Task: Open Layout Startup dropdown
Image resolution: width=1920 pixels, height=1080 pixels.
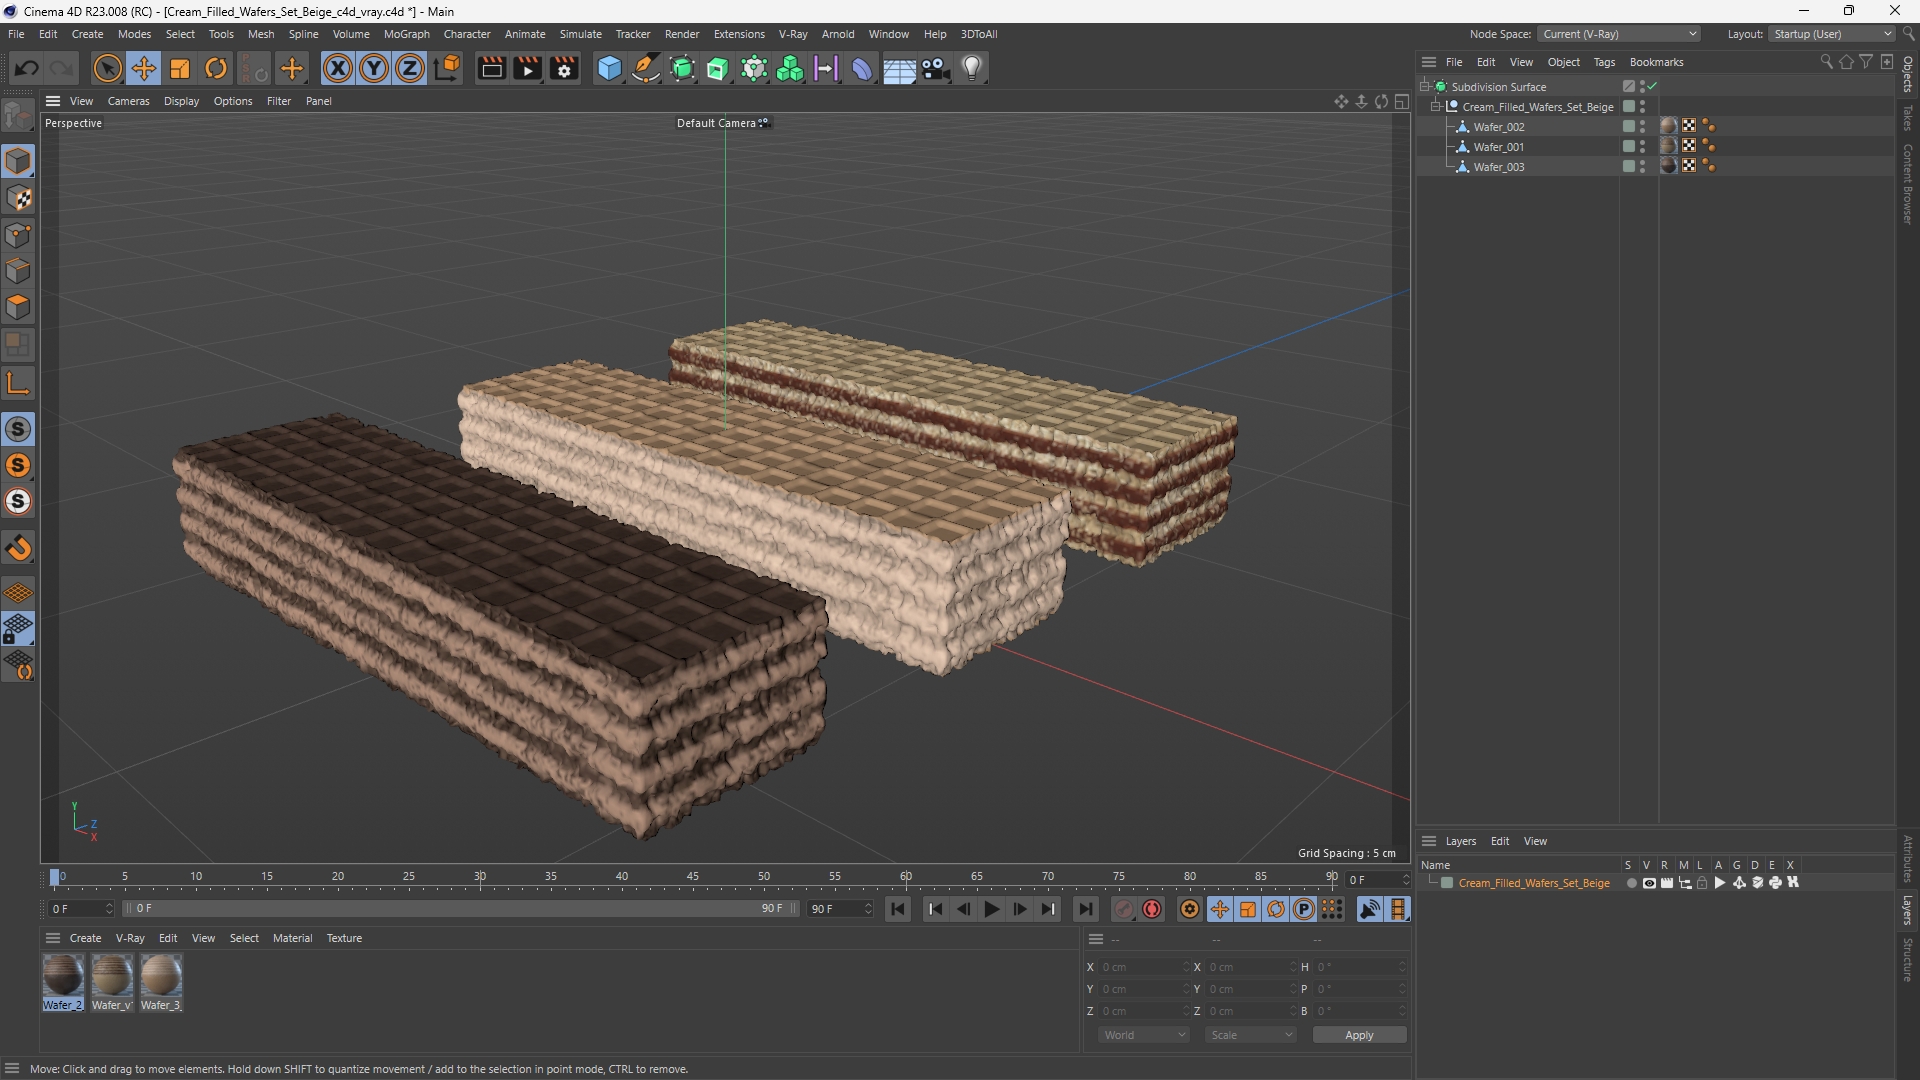Action: tap(1832, 34)
